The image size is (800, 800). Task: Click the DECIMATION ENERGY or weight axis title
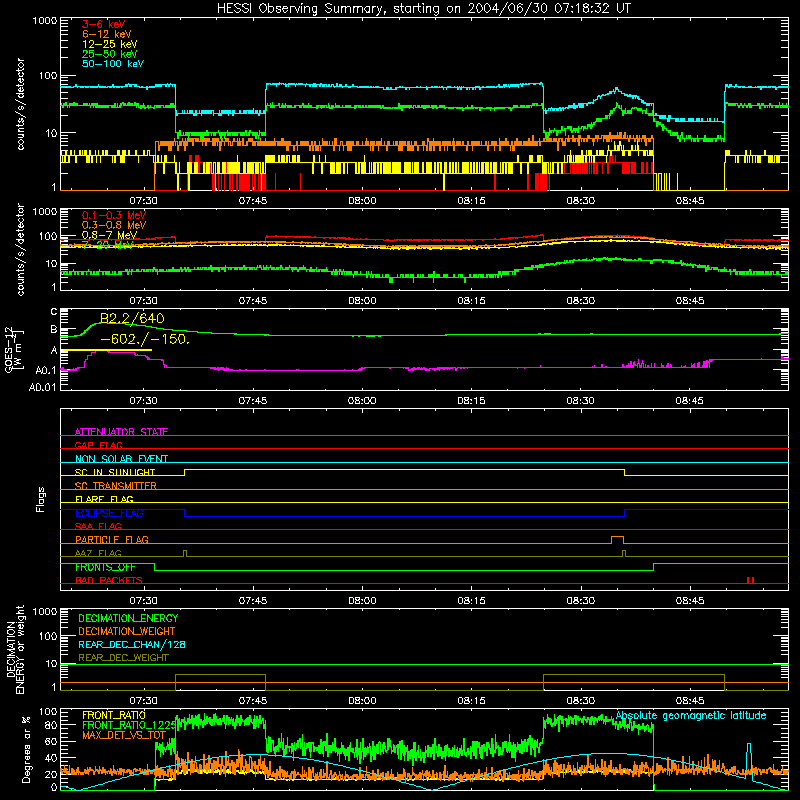pyautogui.click(x=15, y=649)
